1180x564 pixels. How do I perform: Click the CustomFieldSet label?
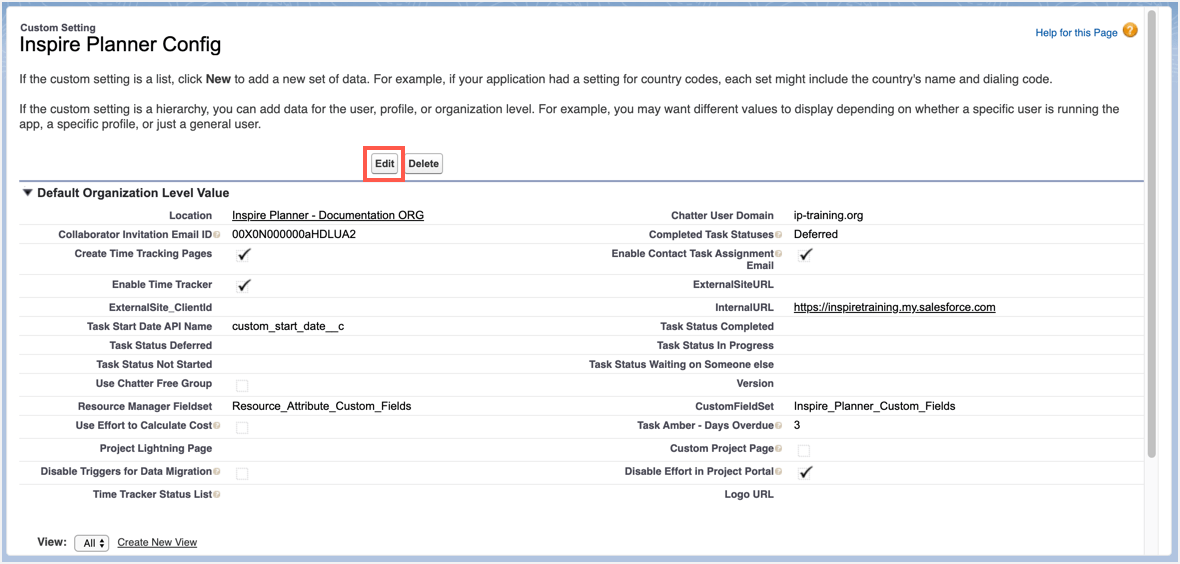[734, 406]
